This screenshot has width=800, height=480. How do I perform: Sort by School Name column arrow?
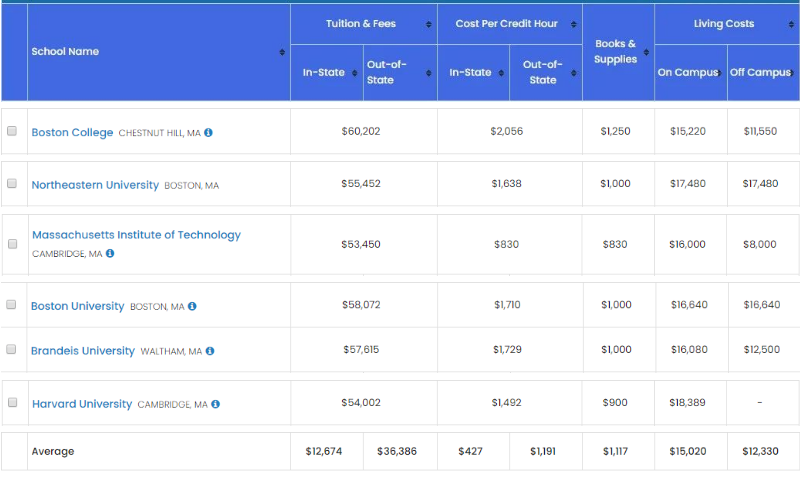(x=282, y=52)
